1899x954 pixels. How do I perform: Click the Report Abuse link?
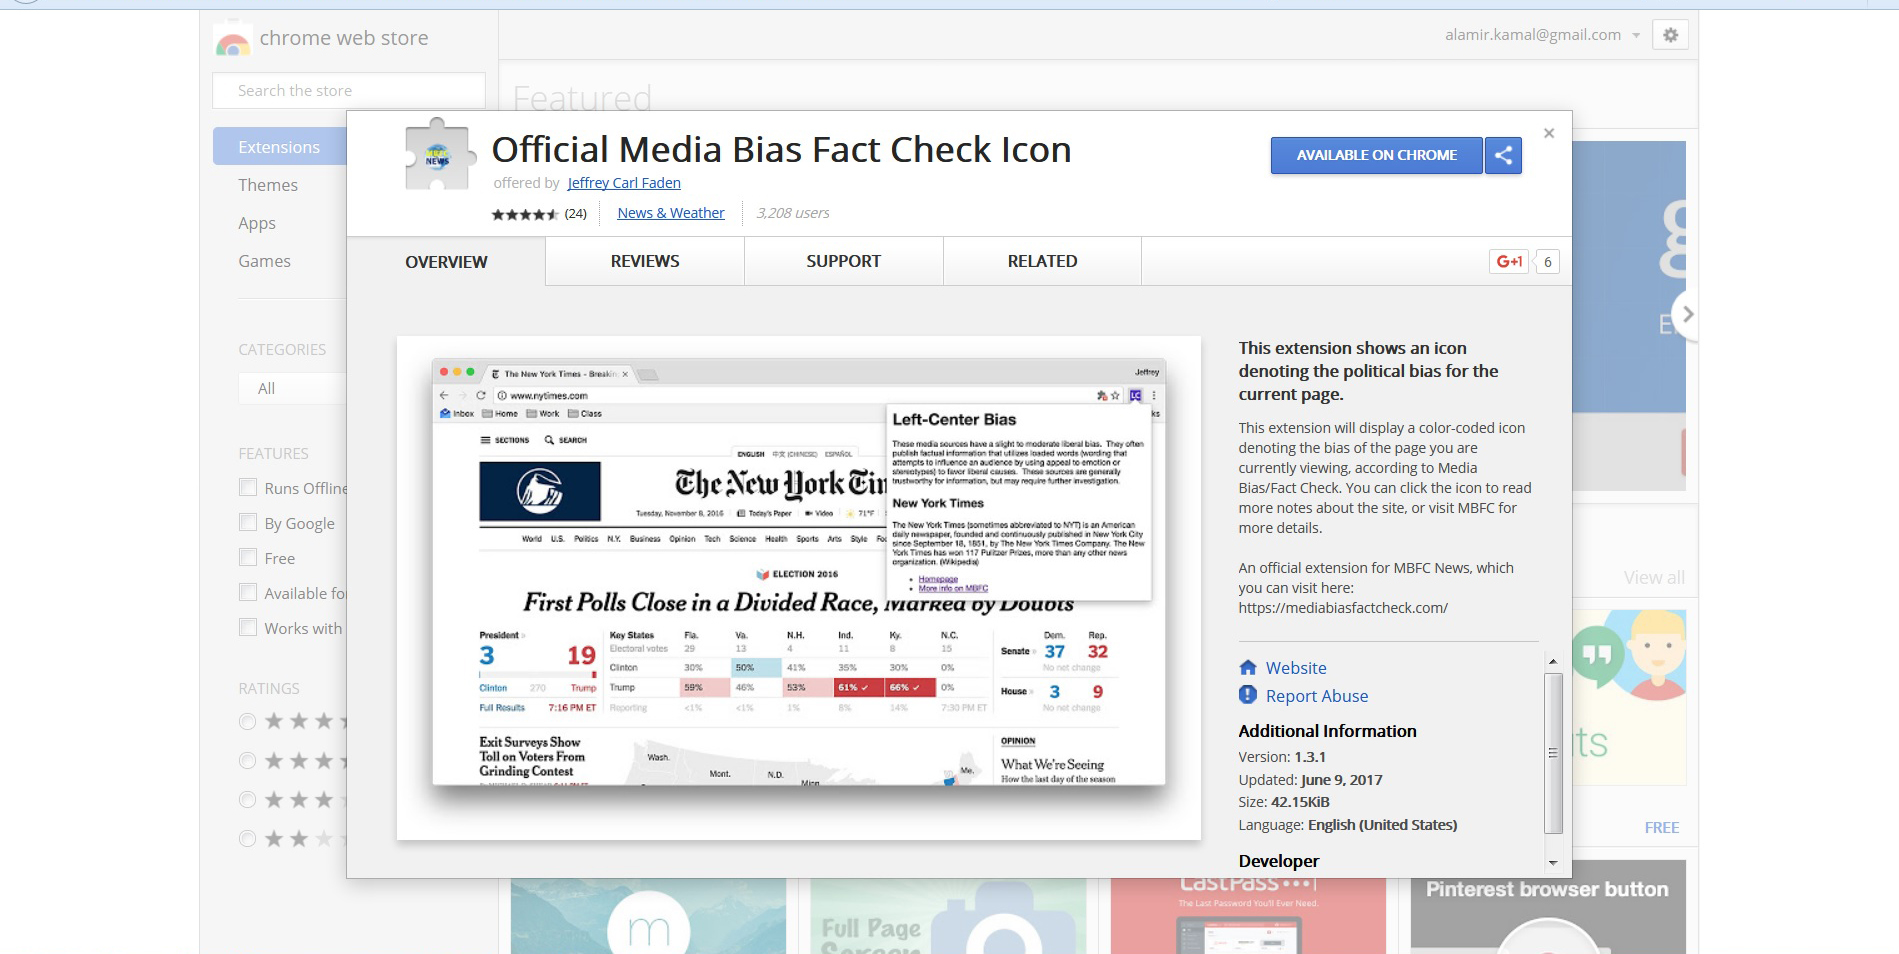pyautogui.click(x=1317, y=696)
